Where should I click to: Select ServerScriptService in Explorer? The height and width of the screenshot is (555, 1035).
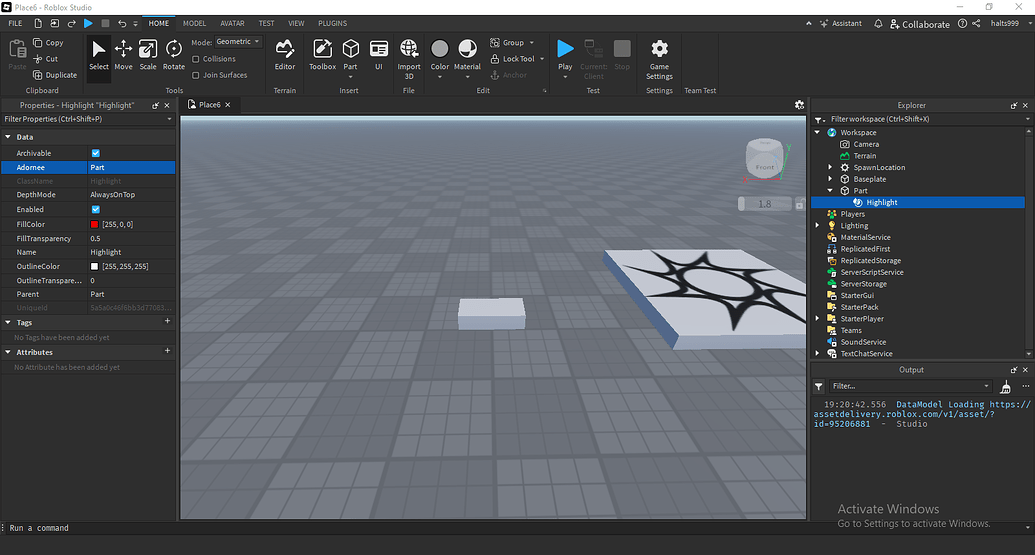(x=871, y=273)
